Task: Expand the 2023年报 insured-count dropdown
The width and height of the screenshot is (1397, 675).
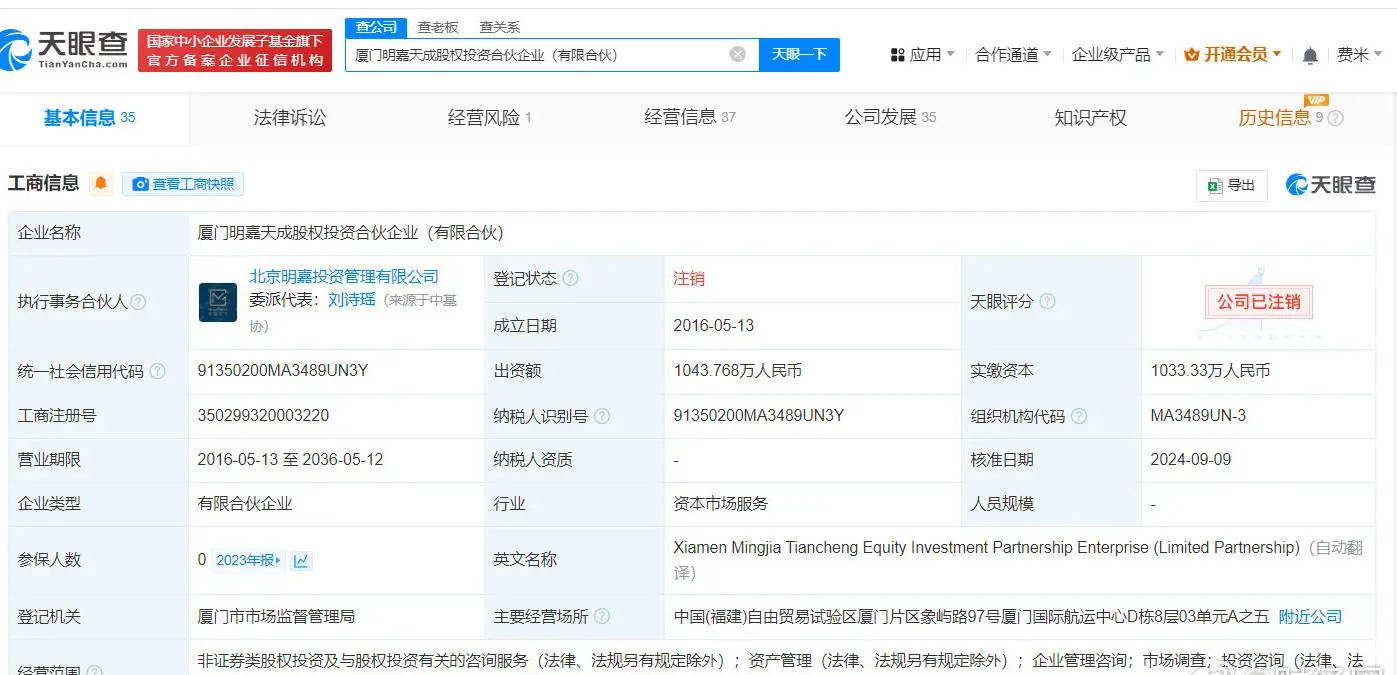Action: point(249,561)
